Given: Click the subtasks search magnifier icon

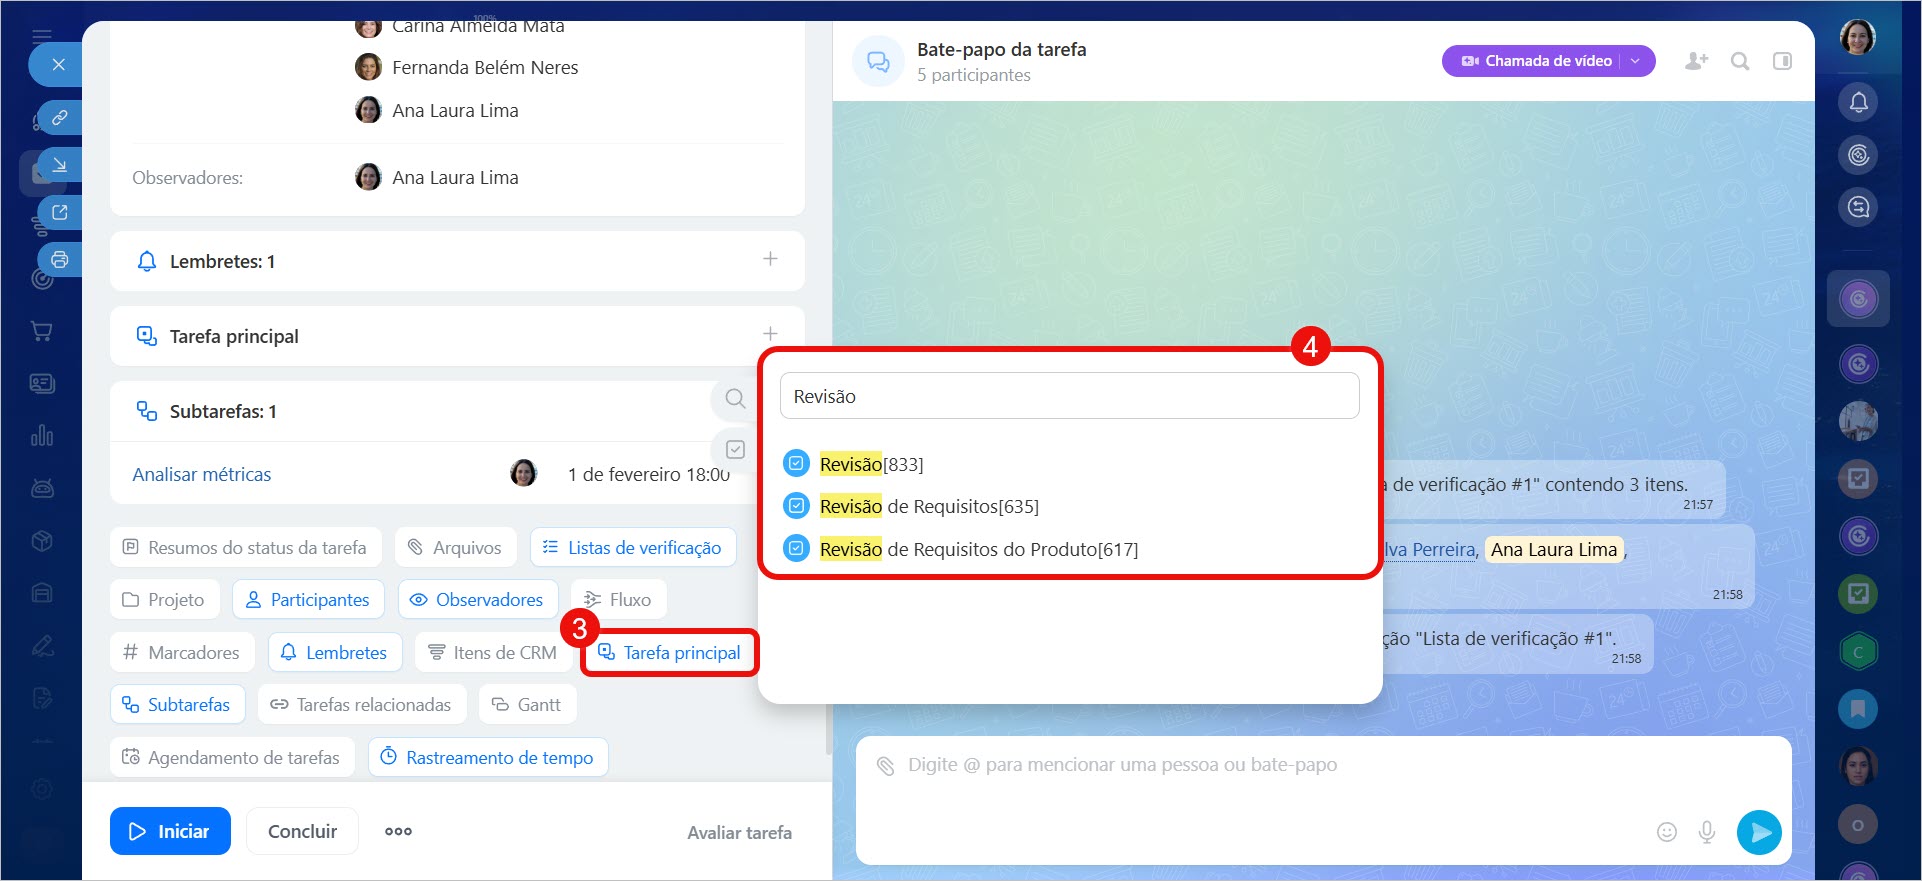Looking at the screenshot, I should pos(735,399).
